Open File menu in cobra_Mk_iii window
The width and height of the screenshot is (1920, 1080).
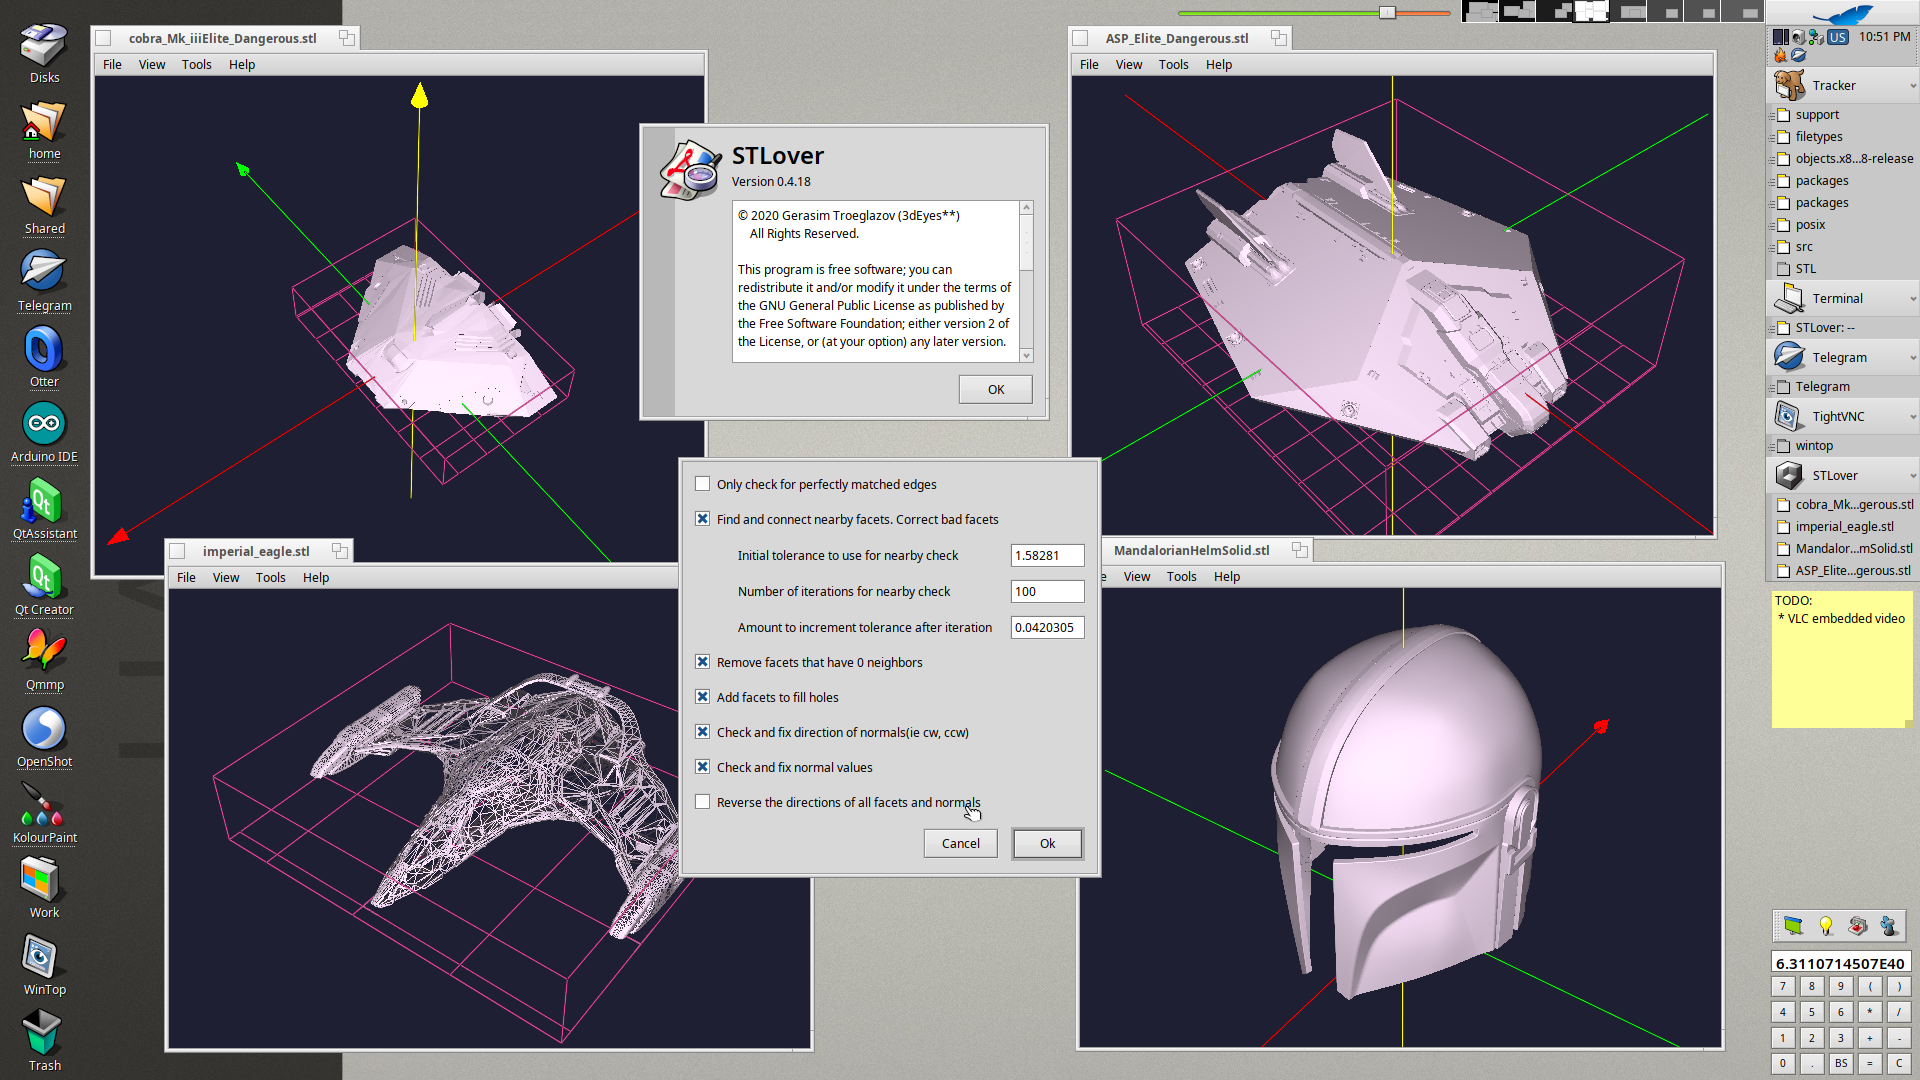[112, 64]
